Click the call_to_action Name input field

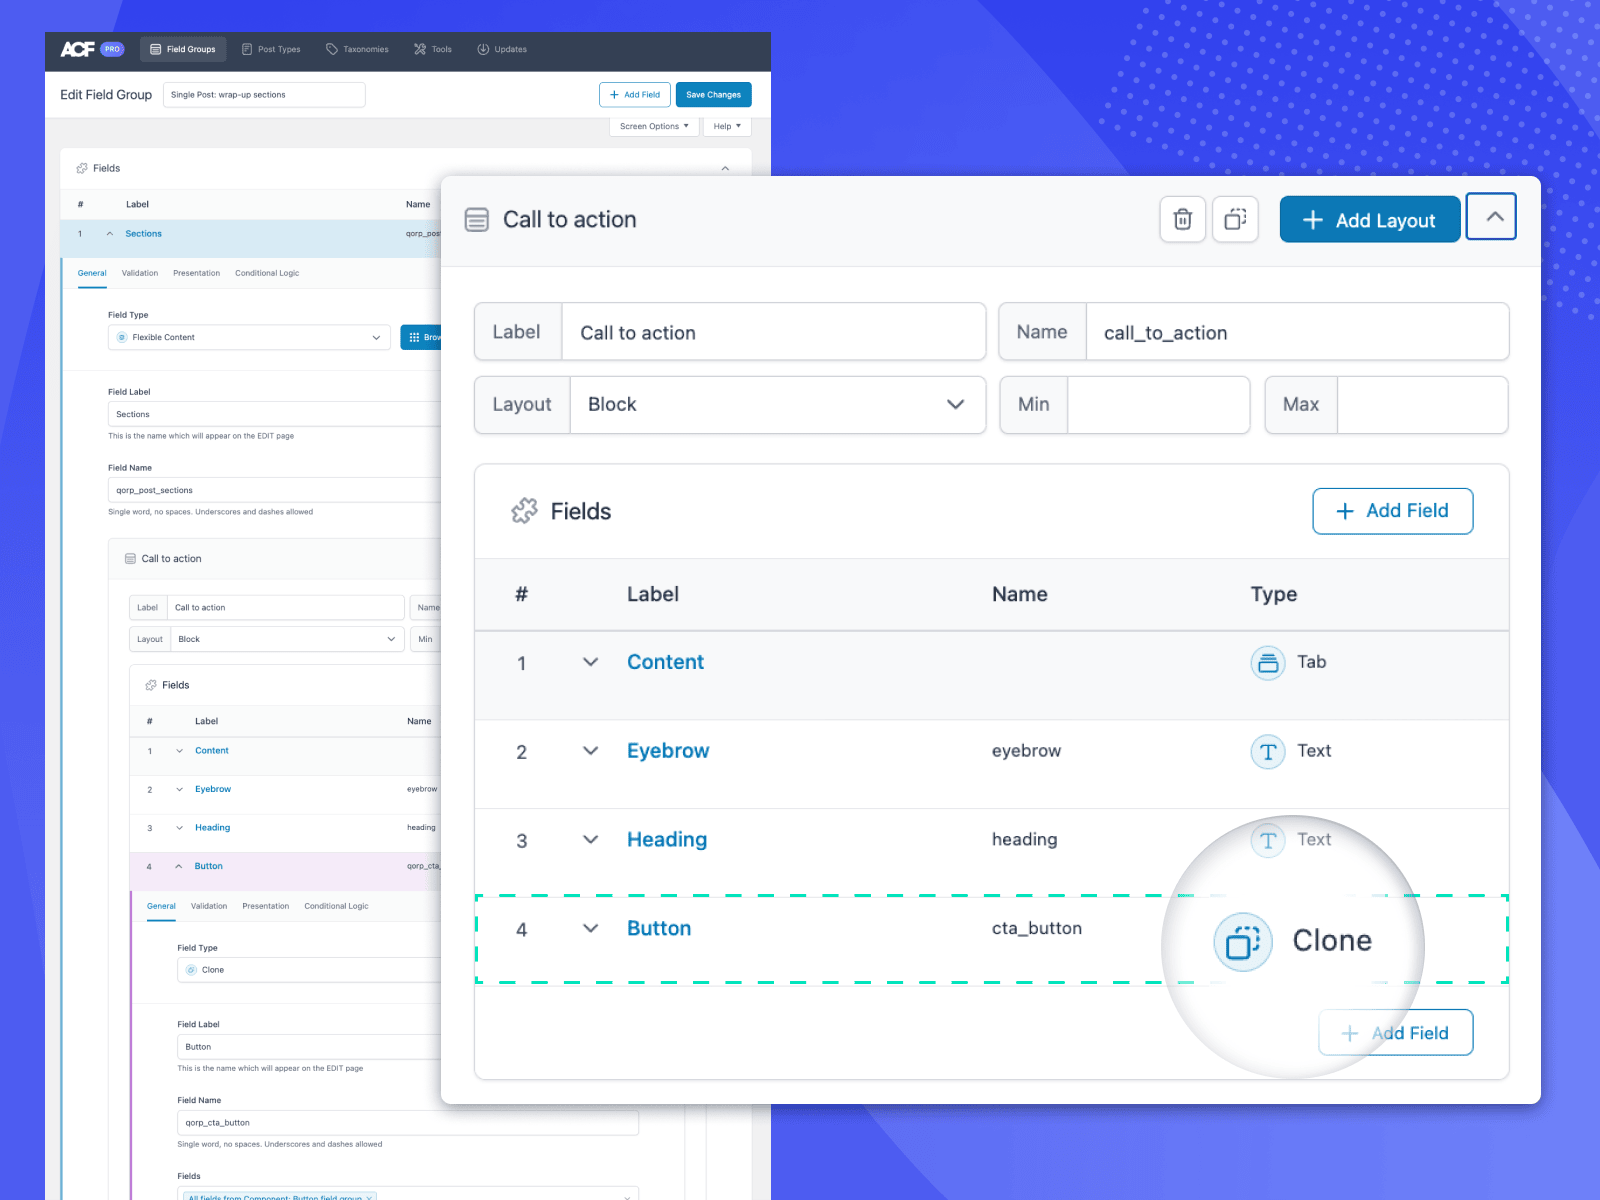[x=1296, y=333]
